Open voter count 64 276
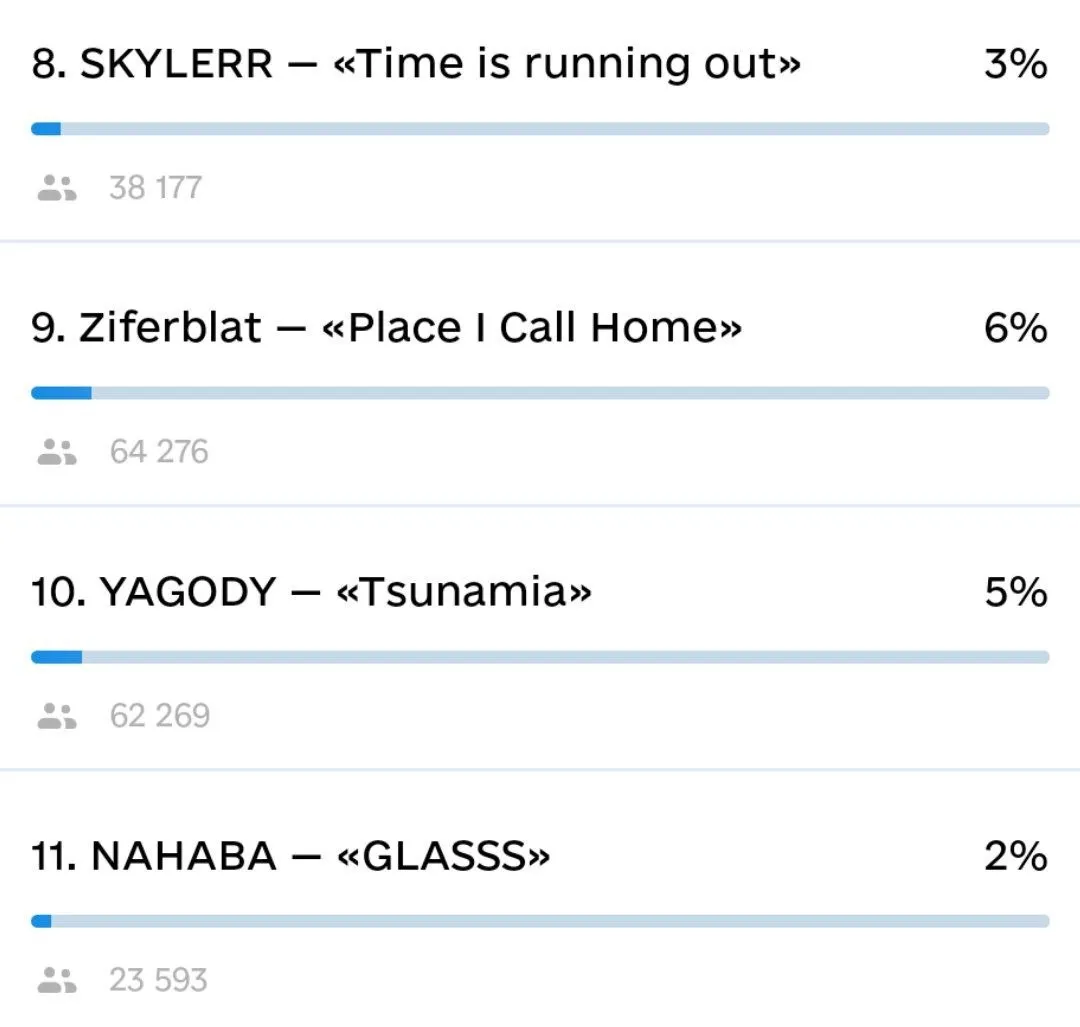Viewport: 1080px width, 1027px height. [159, 452]
